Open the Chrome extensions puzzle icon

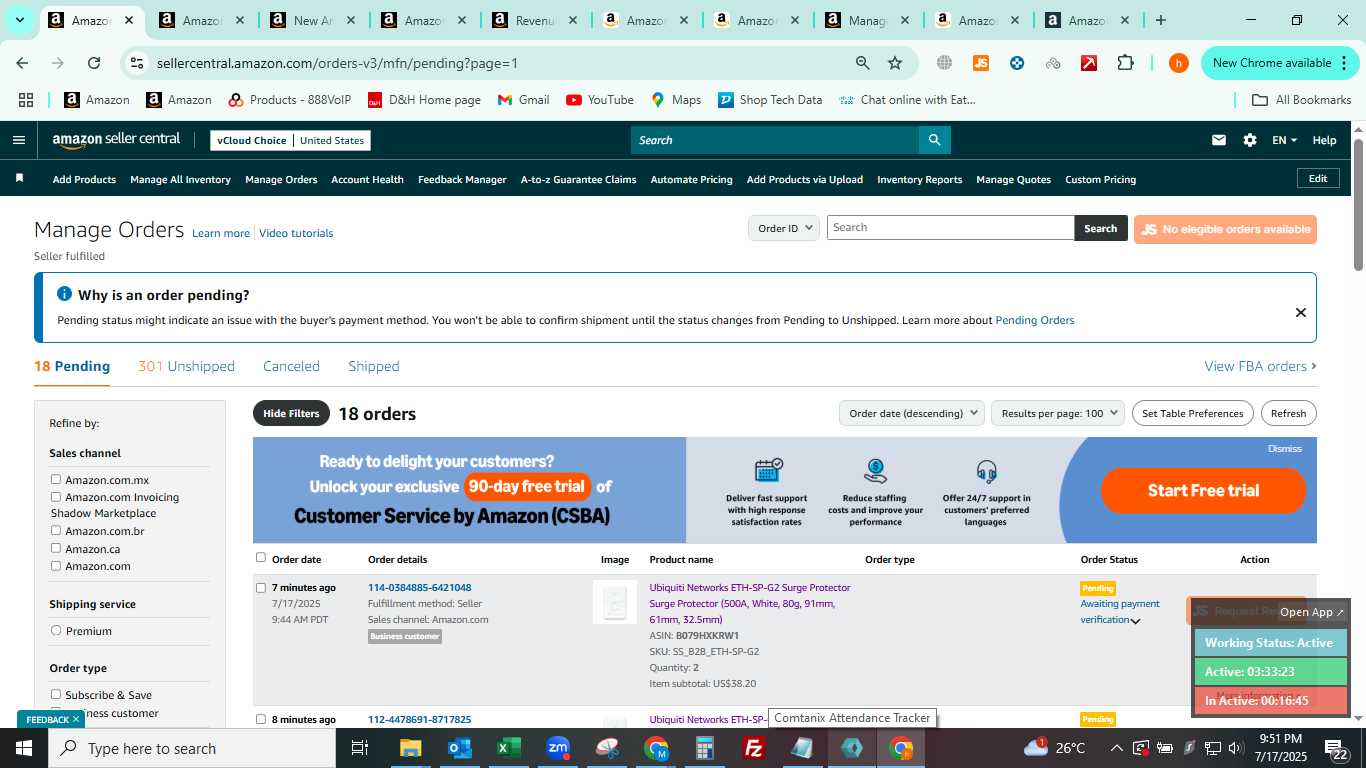pyautogui.click(x=1125, y=63)
